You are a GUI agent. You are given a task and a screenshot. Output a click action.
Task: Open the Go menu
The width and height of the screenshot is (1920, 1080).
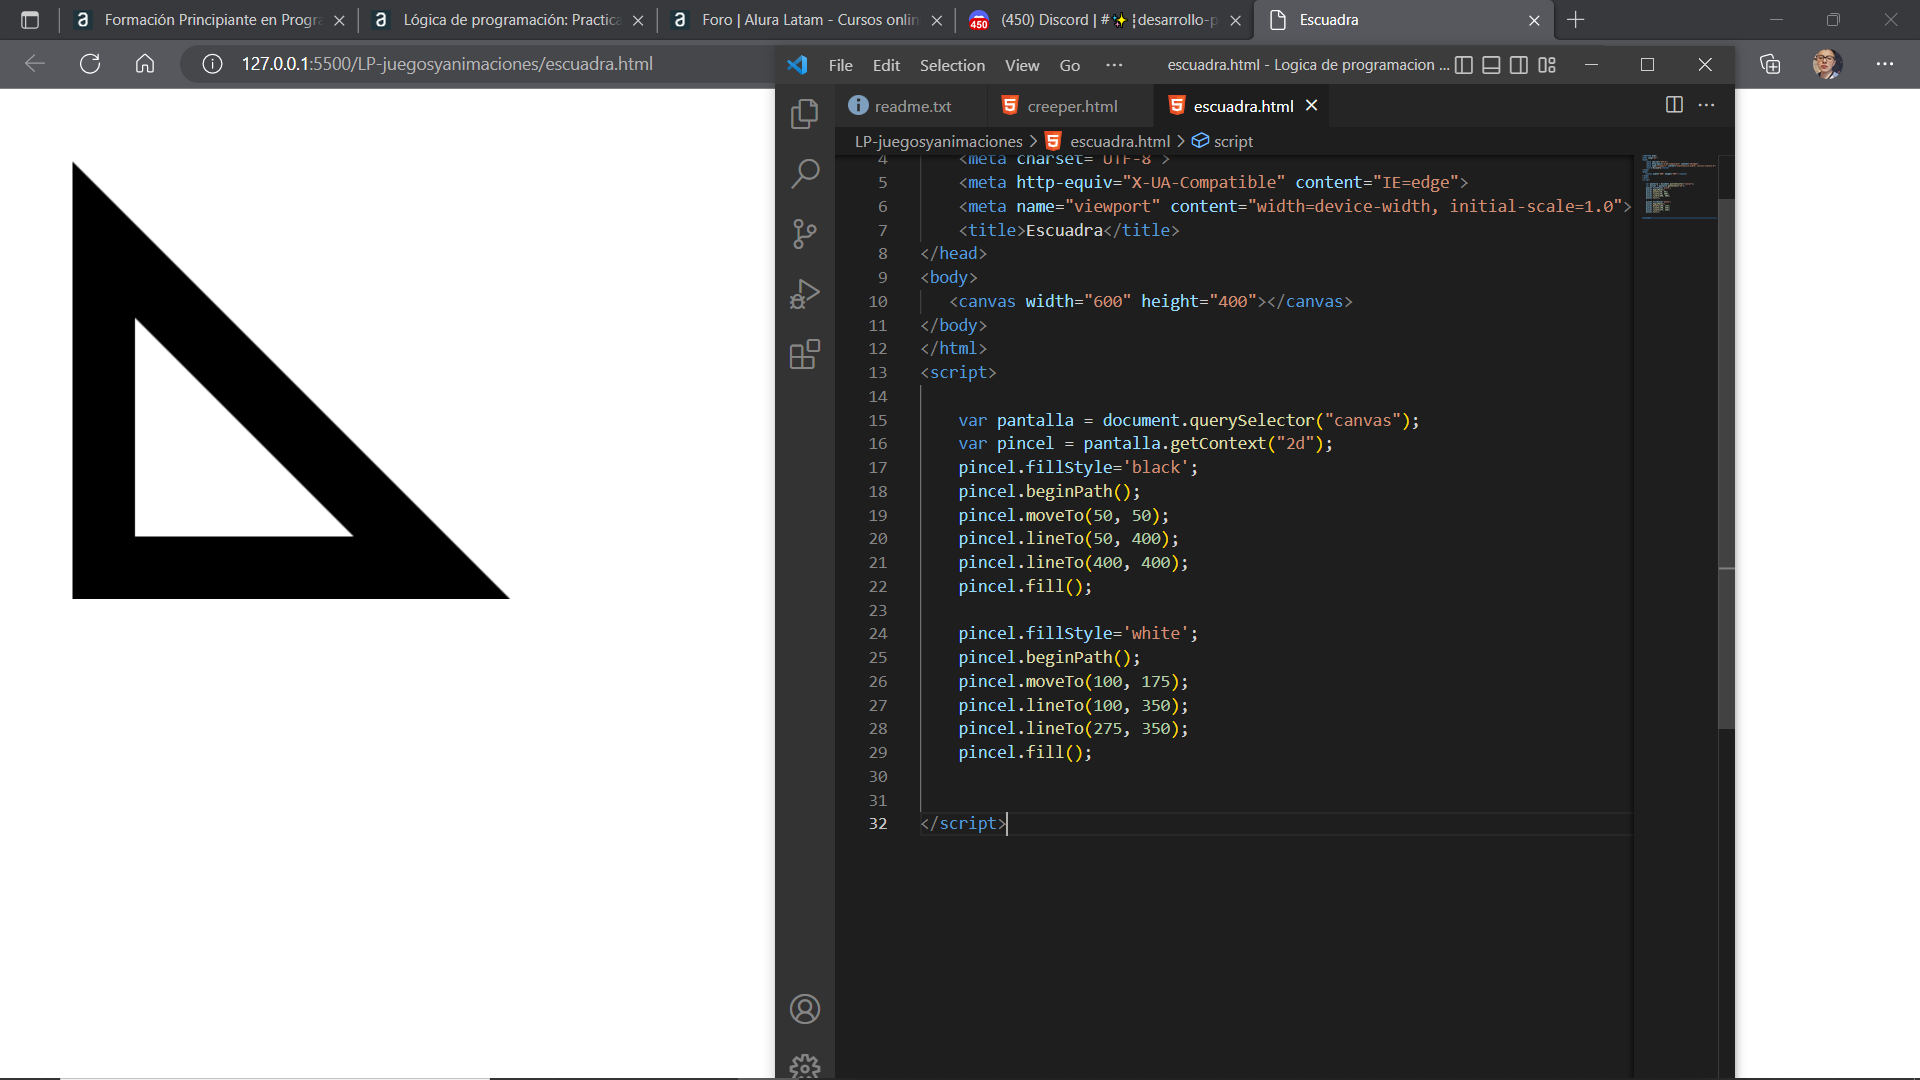pyautogui.click(x=1069, y=65)
